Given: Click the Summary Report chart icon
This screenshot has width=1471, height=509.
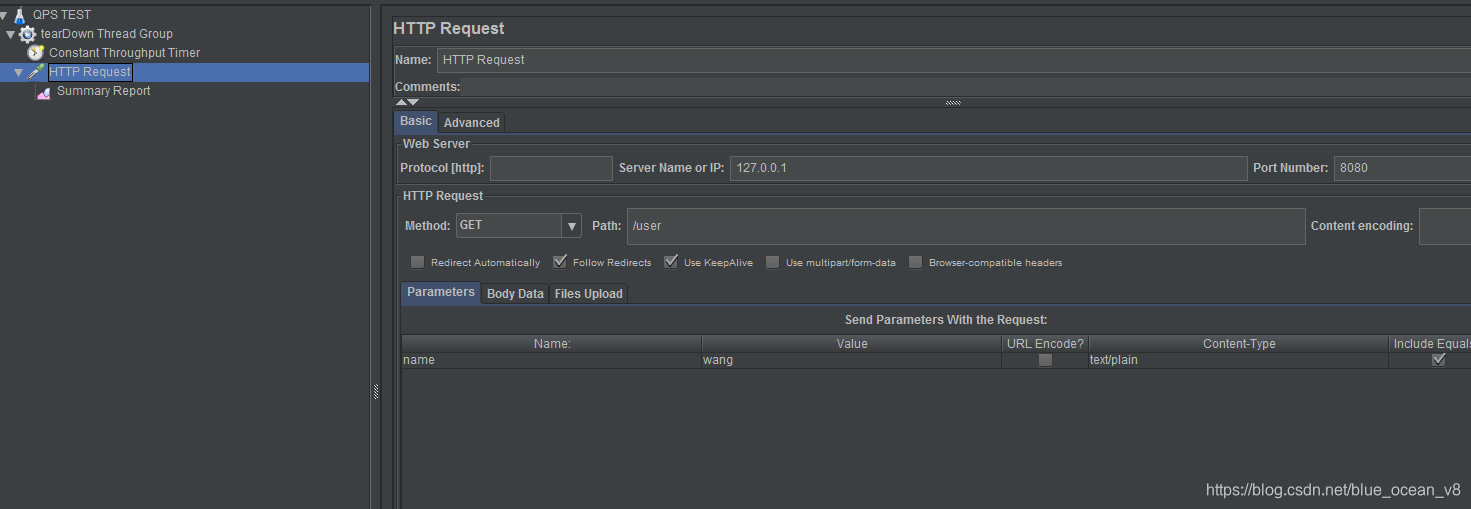Looking at the screenshot, I should (44, 91).
